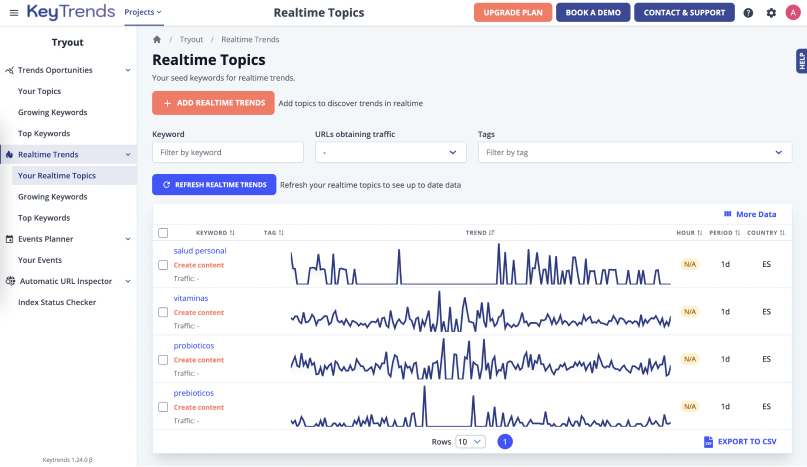Viewport: 807px width, 467px height.
Task: Sort the table by Trend column
Action: click(480, 233)
